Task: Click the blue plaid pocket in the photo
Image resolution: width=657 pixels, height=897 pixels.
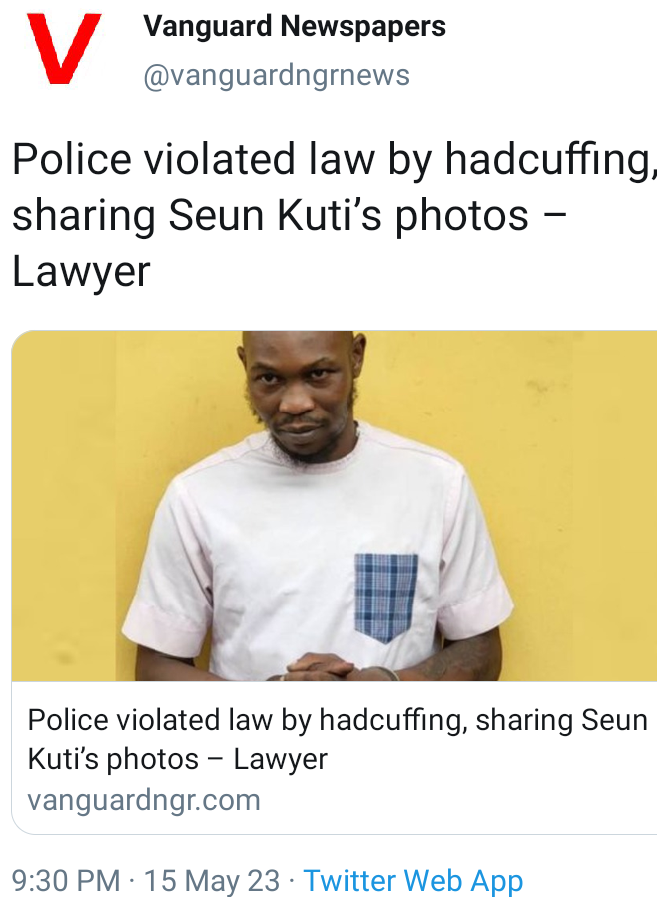Action: (386, 597)
